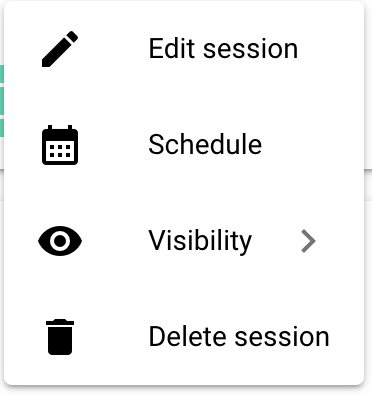Open the submenu arrow beside Visibility
This screenshot has height=396, width=372.
coord(308,241)
